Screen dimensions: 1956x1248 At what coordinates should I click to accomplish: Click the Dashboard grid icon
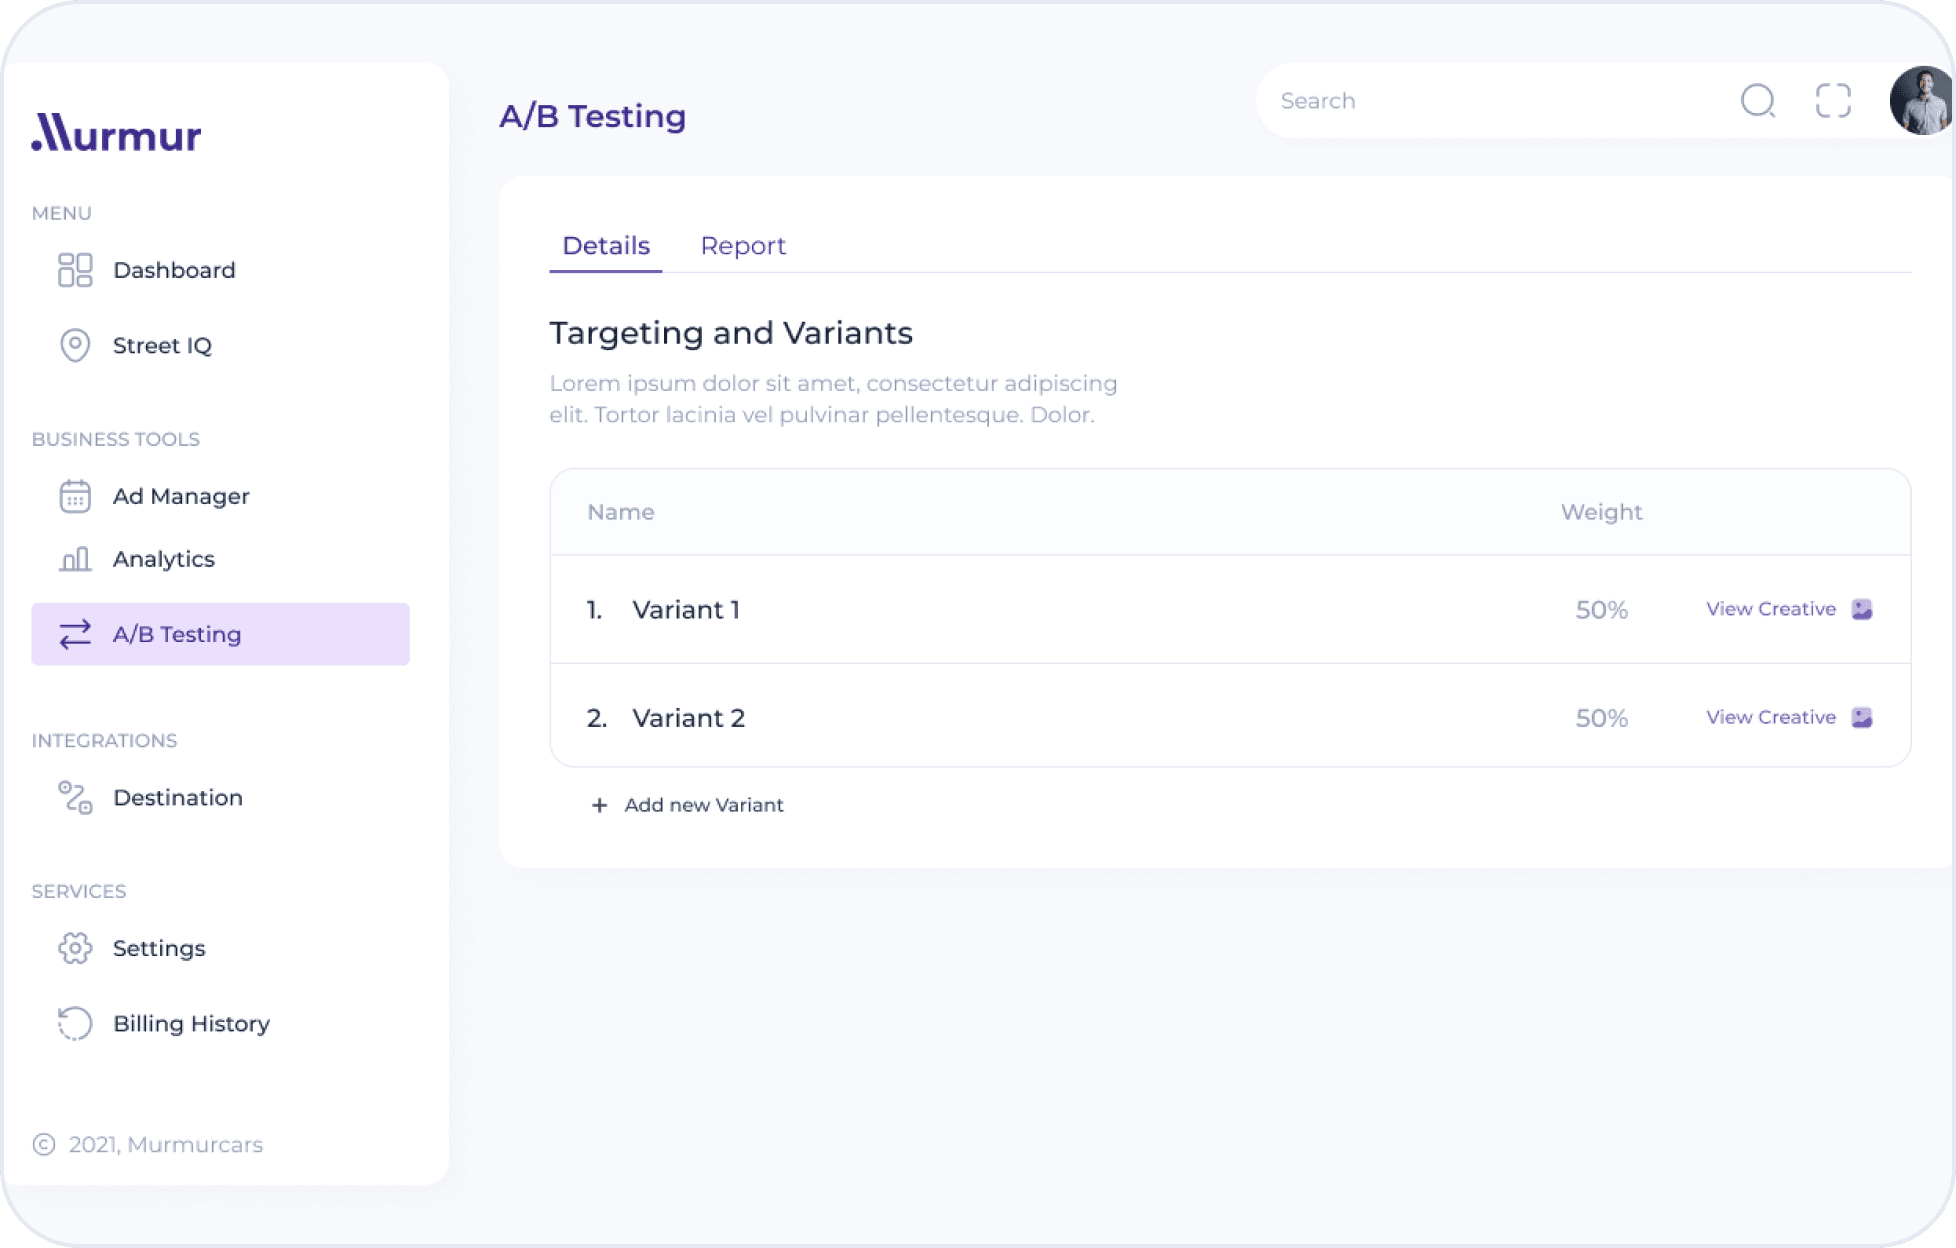point(75,270)
